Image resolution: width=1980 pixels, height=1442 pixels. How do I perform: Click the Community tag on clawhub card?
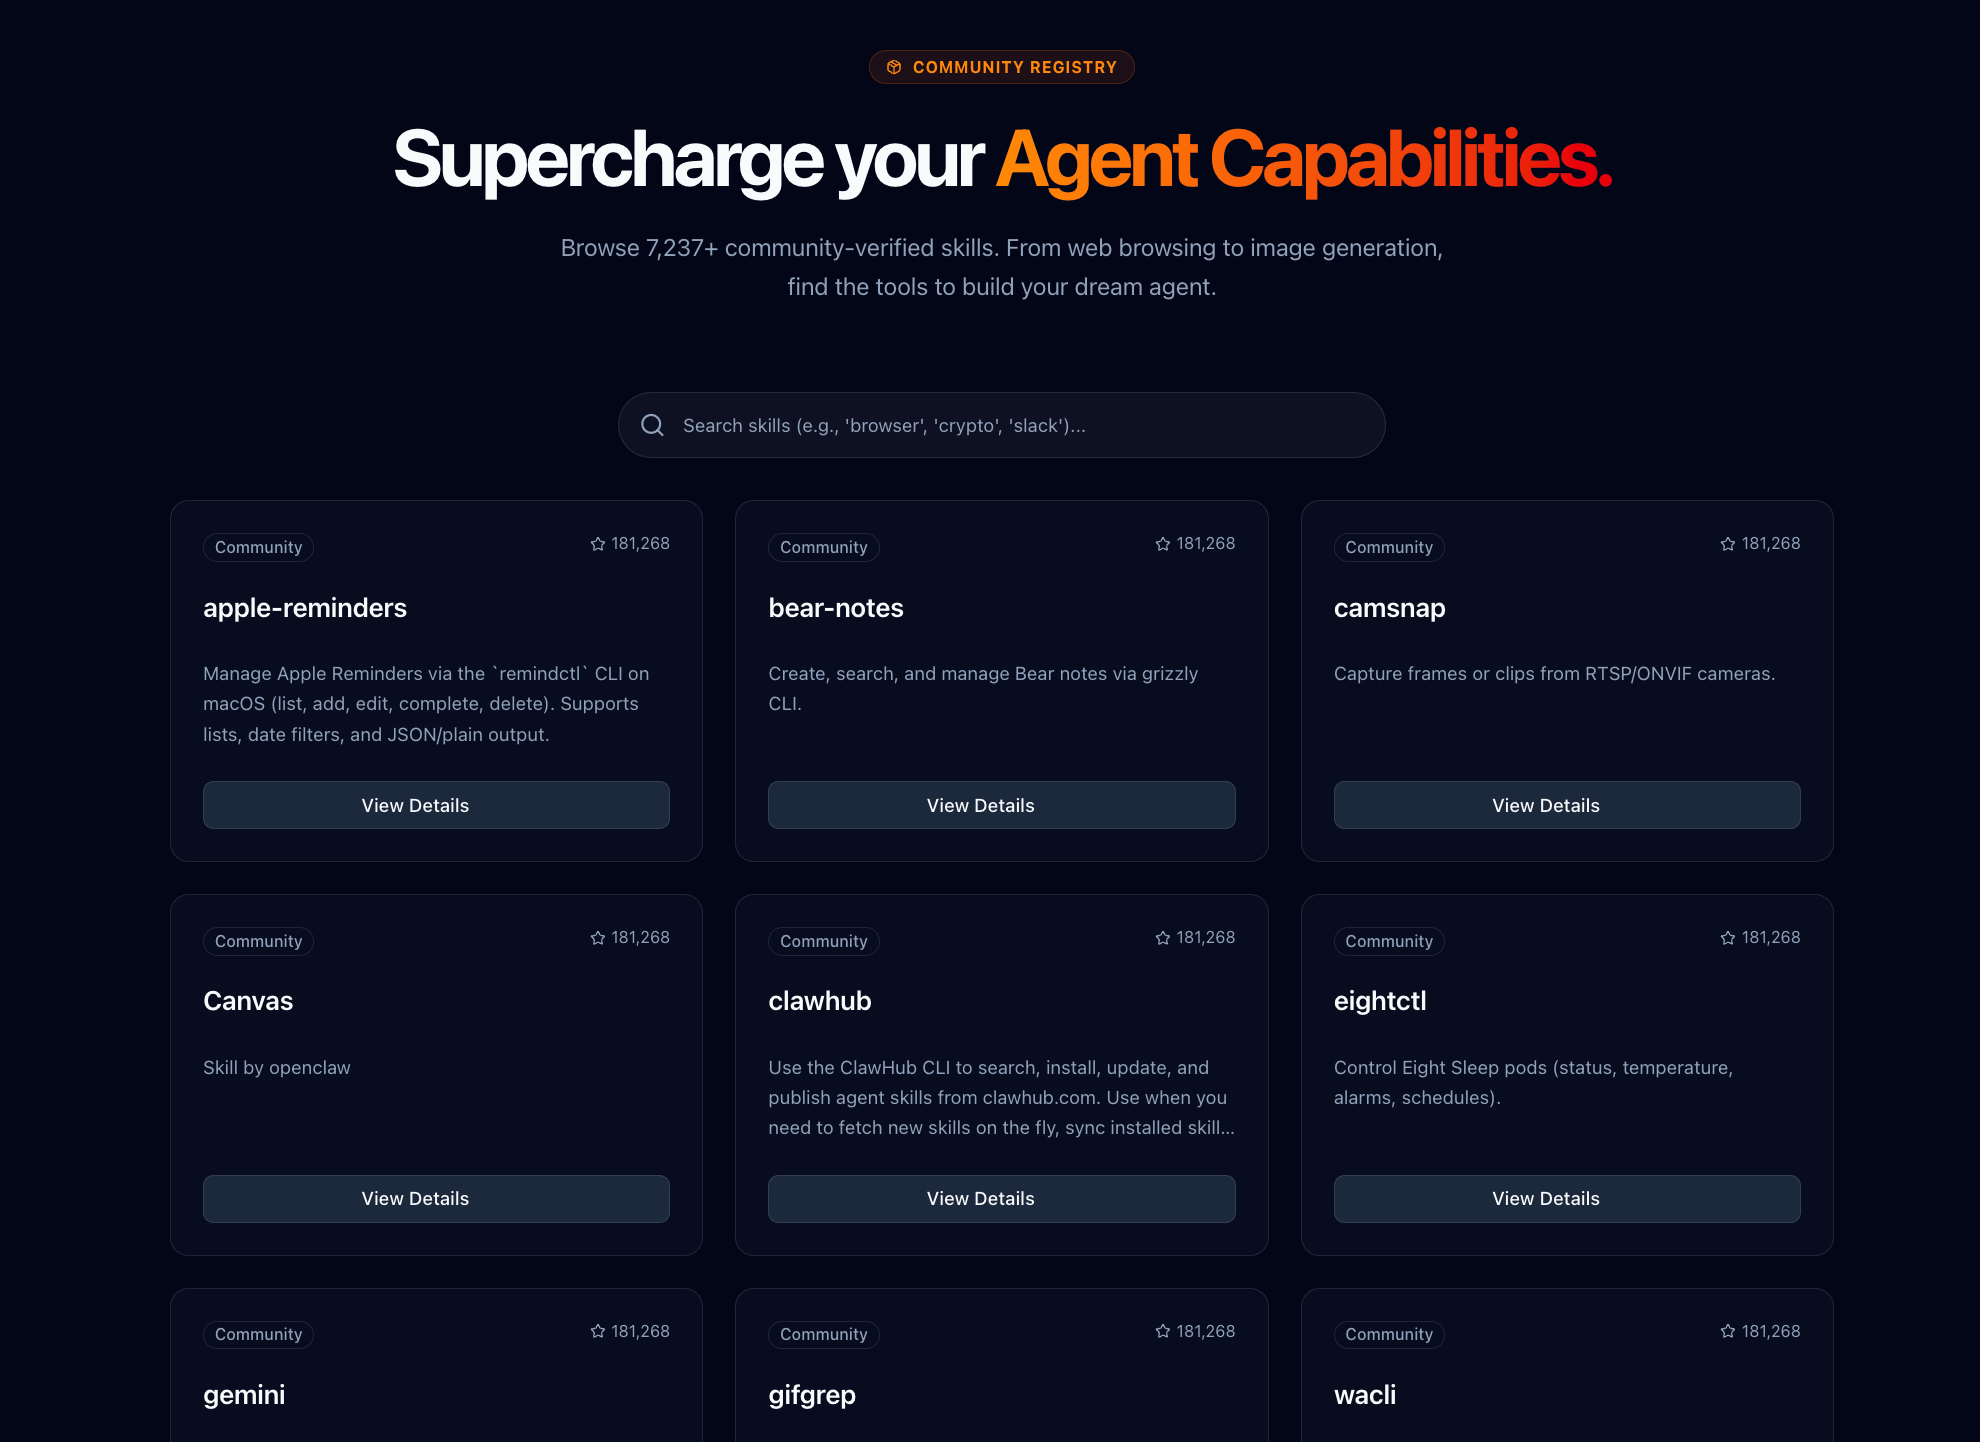pos(823,941)
